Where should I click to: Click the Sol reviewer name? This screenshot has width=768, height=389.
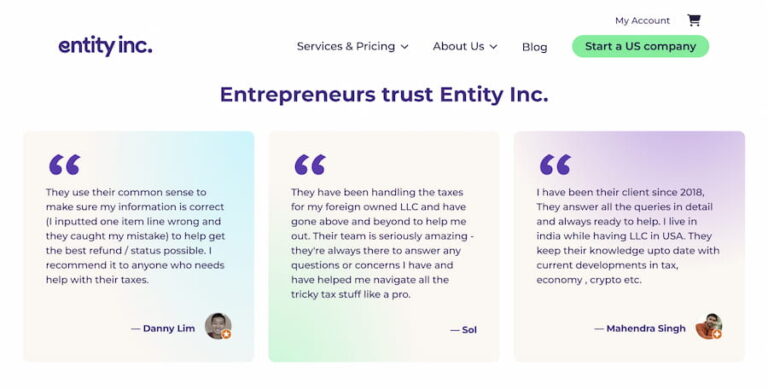469,330
